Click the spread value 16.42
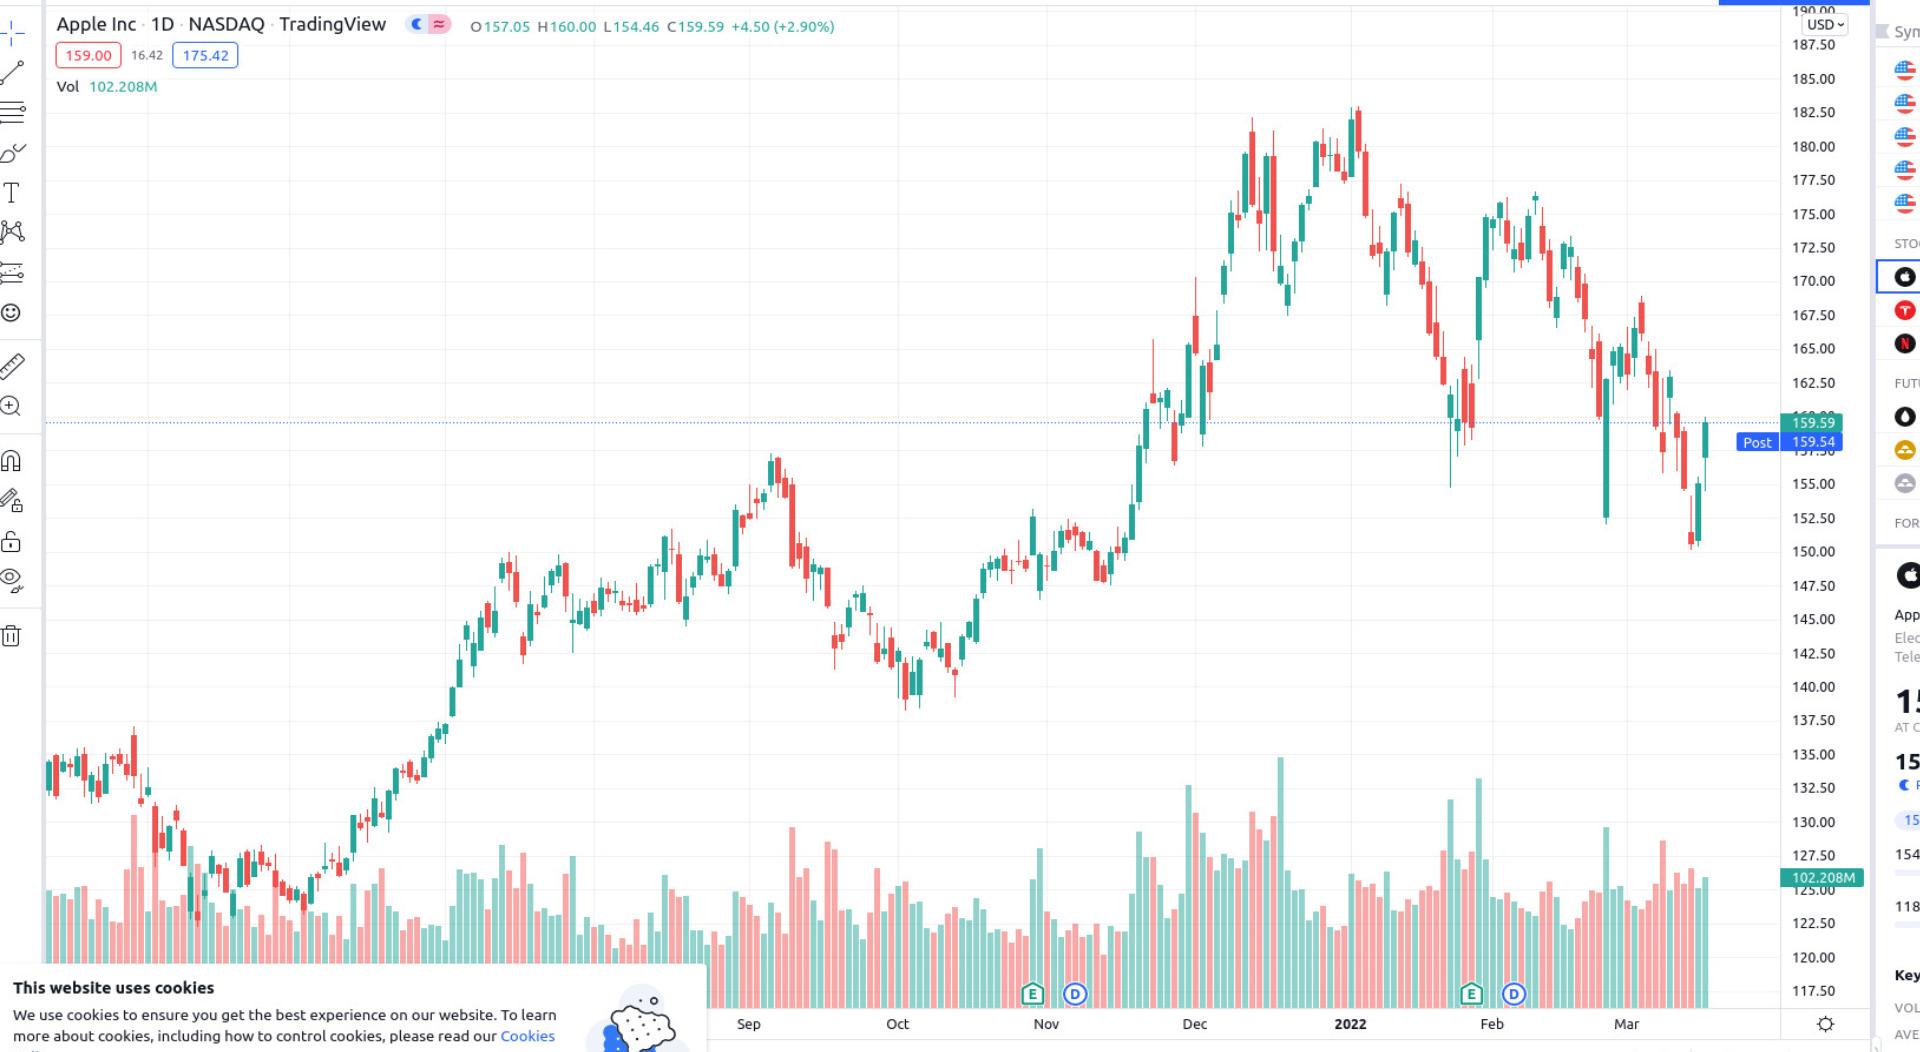The width and height of the screenshot is (1920, 1052). click(x=147, y=56)
